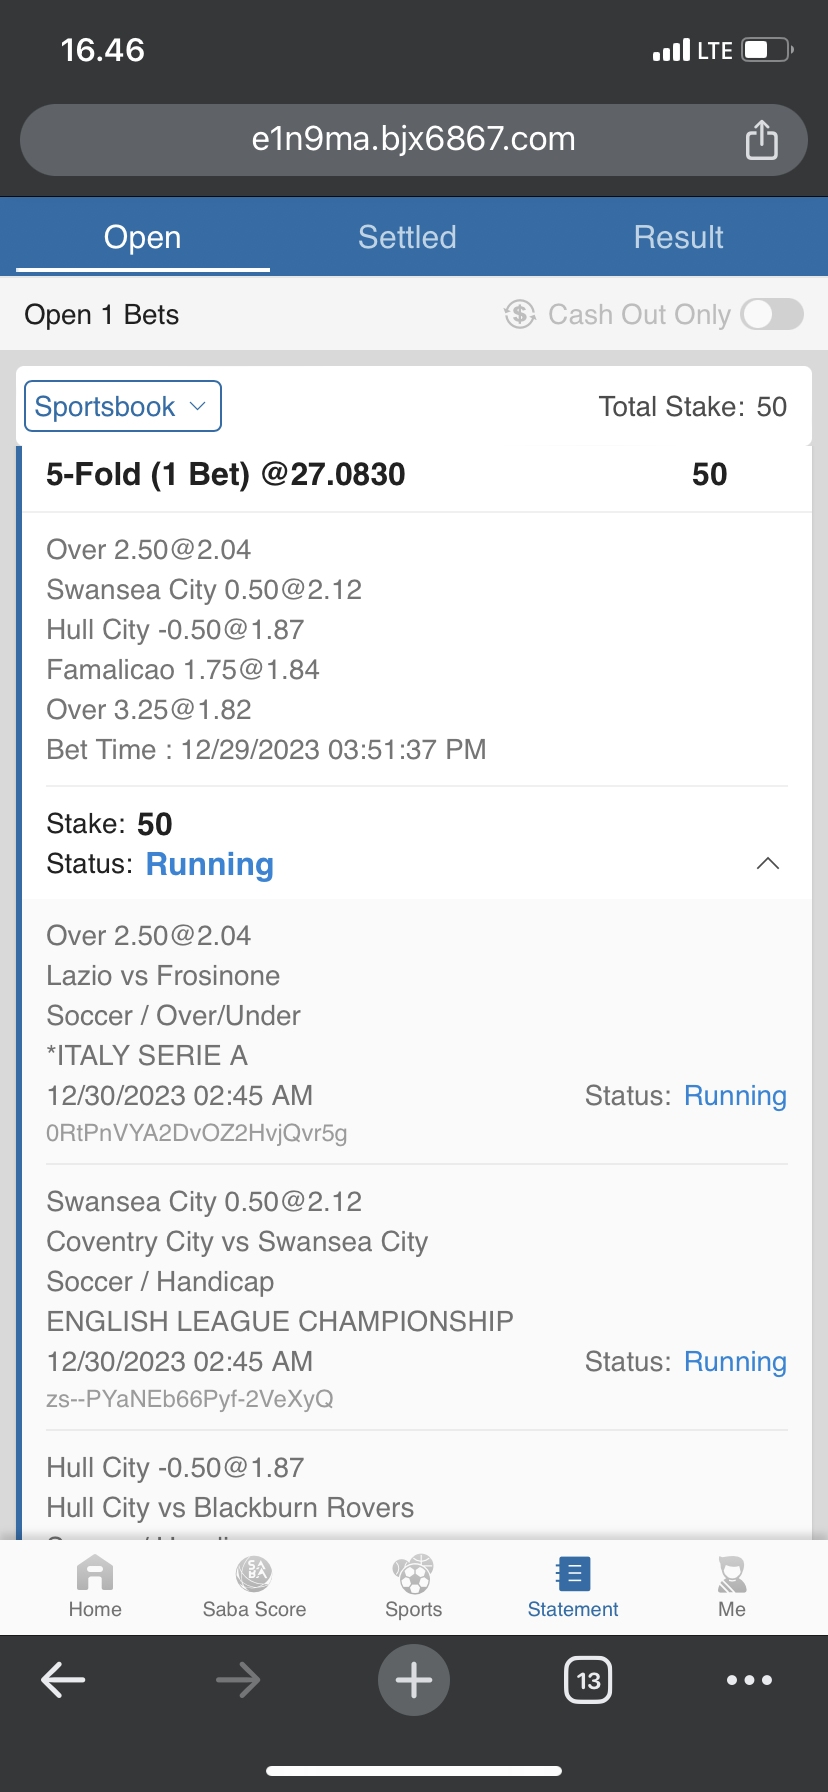
Task: Tap the Statement notebook icon
Action: point(573,1576)
